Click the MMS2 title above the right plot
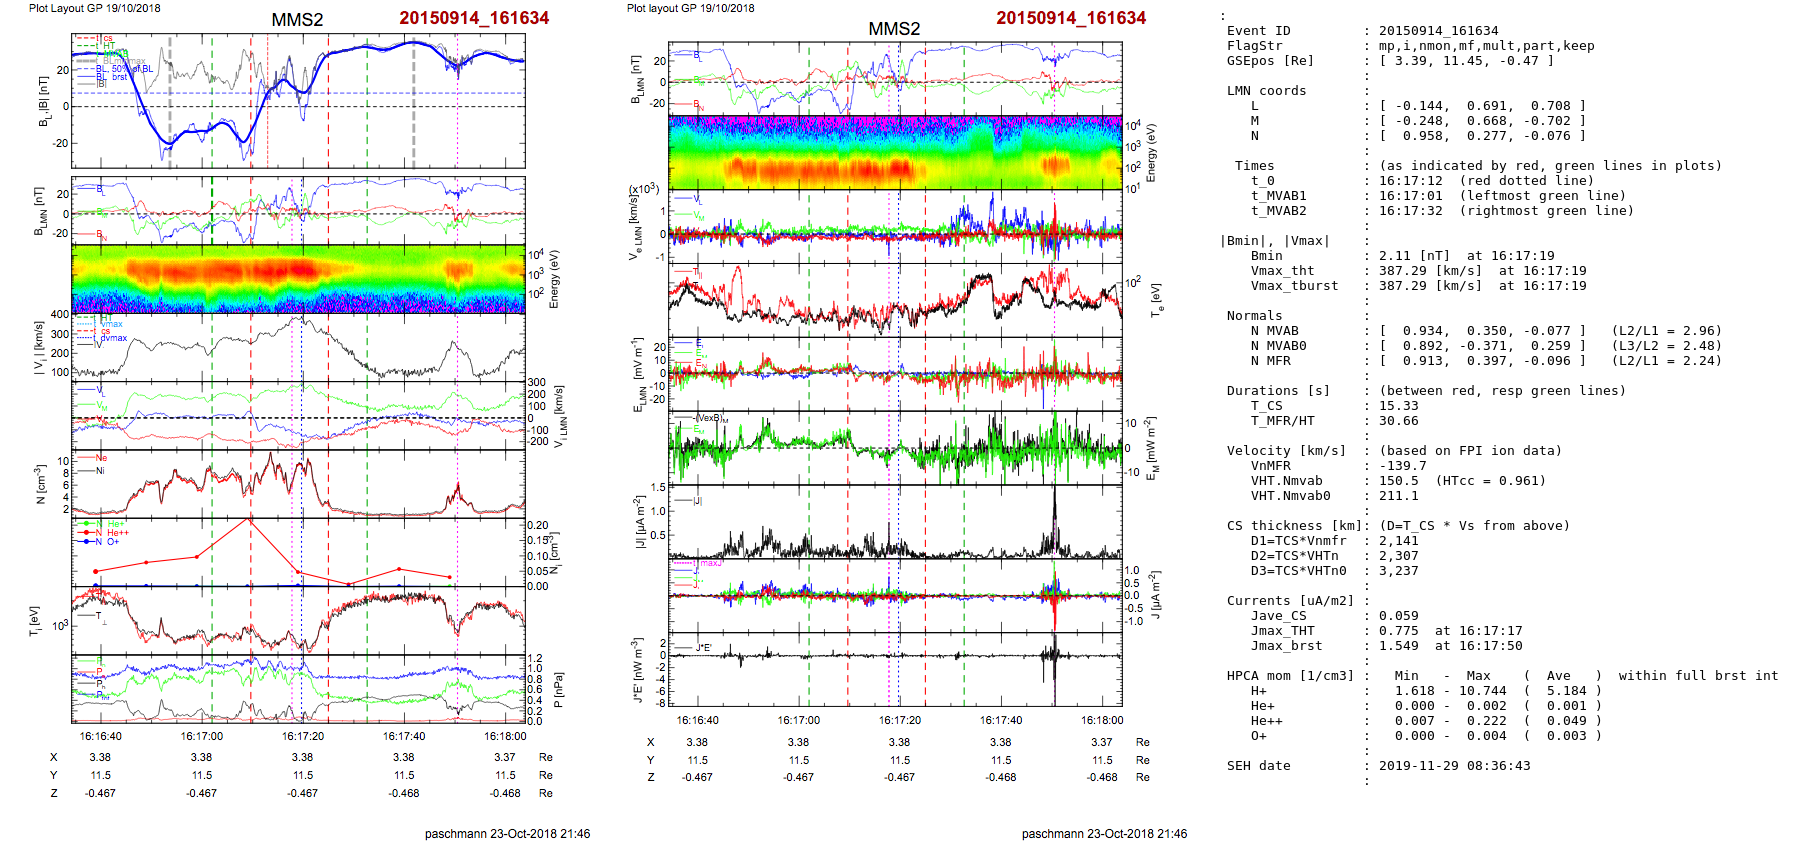Screen dimensions: 1804x841 click(894, 29)
